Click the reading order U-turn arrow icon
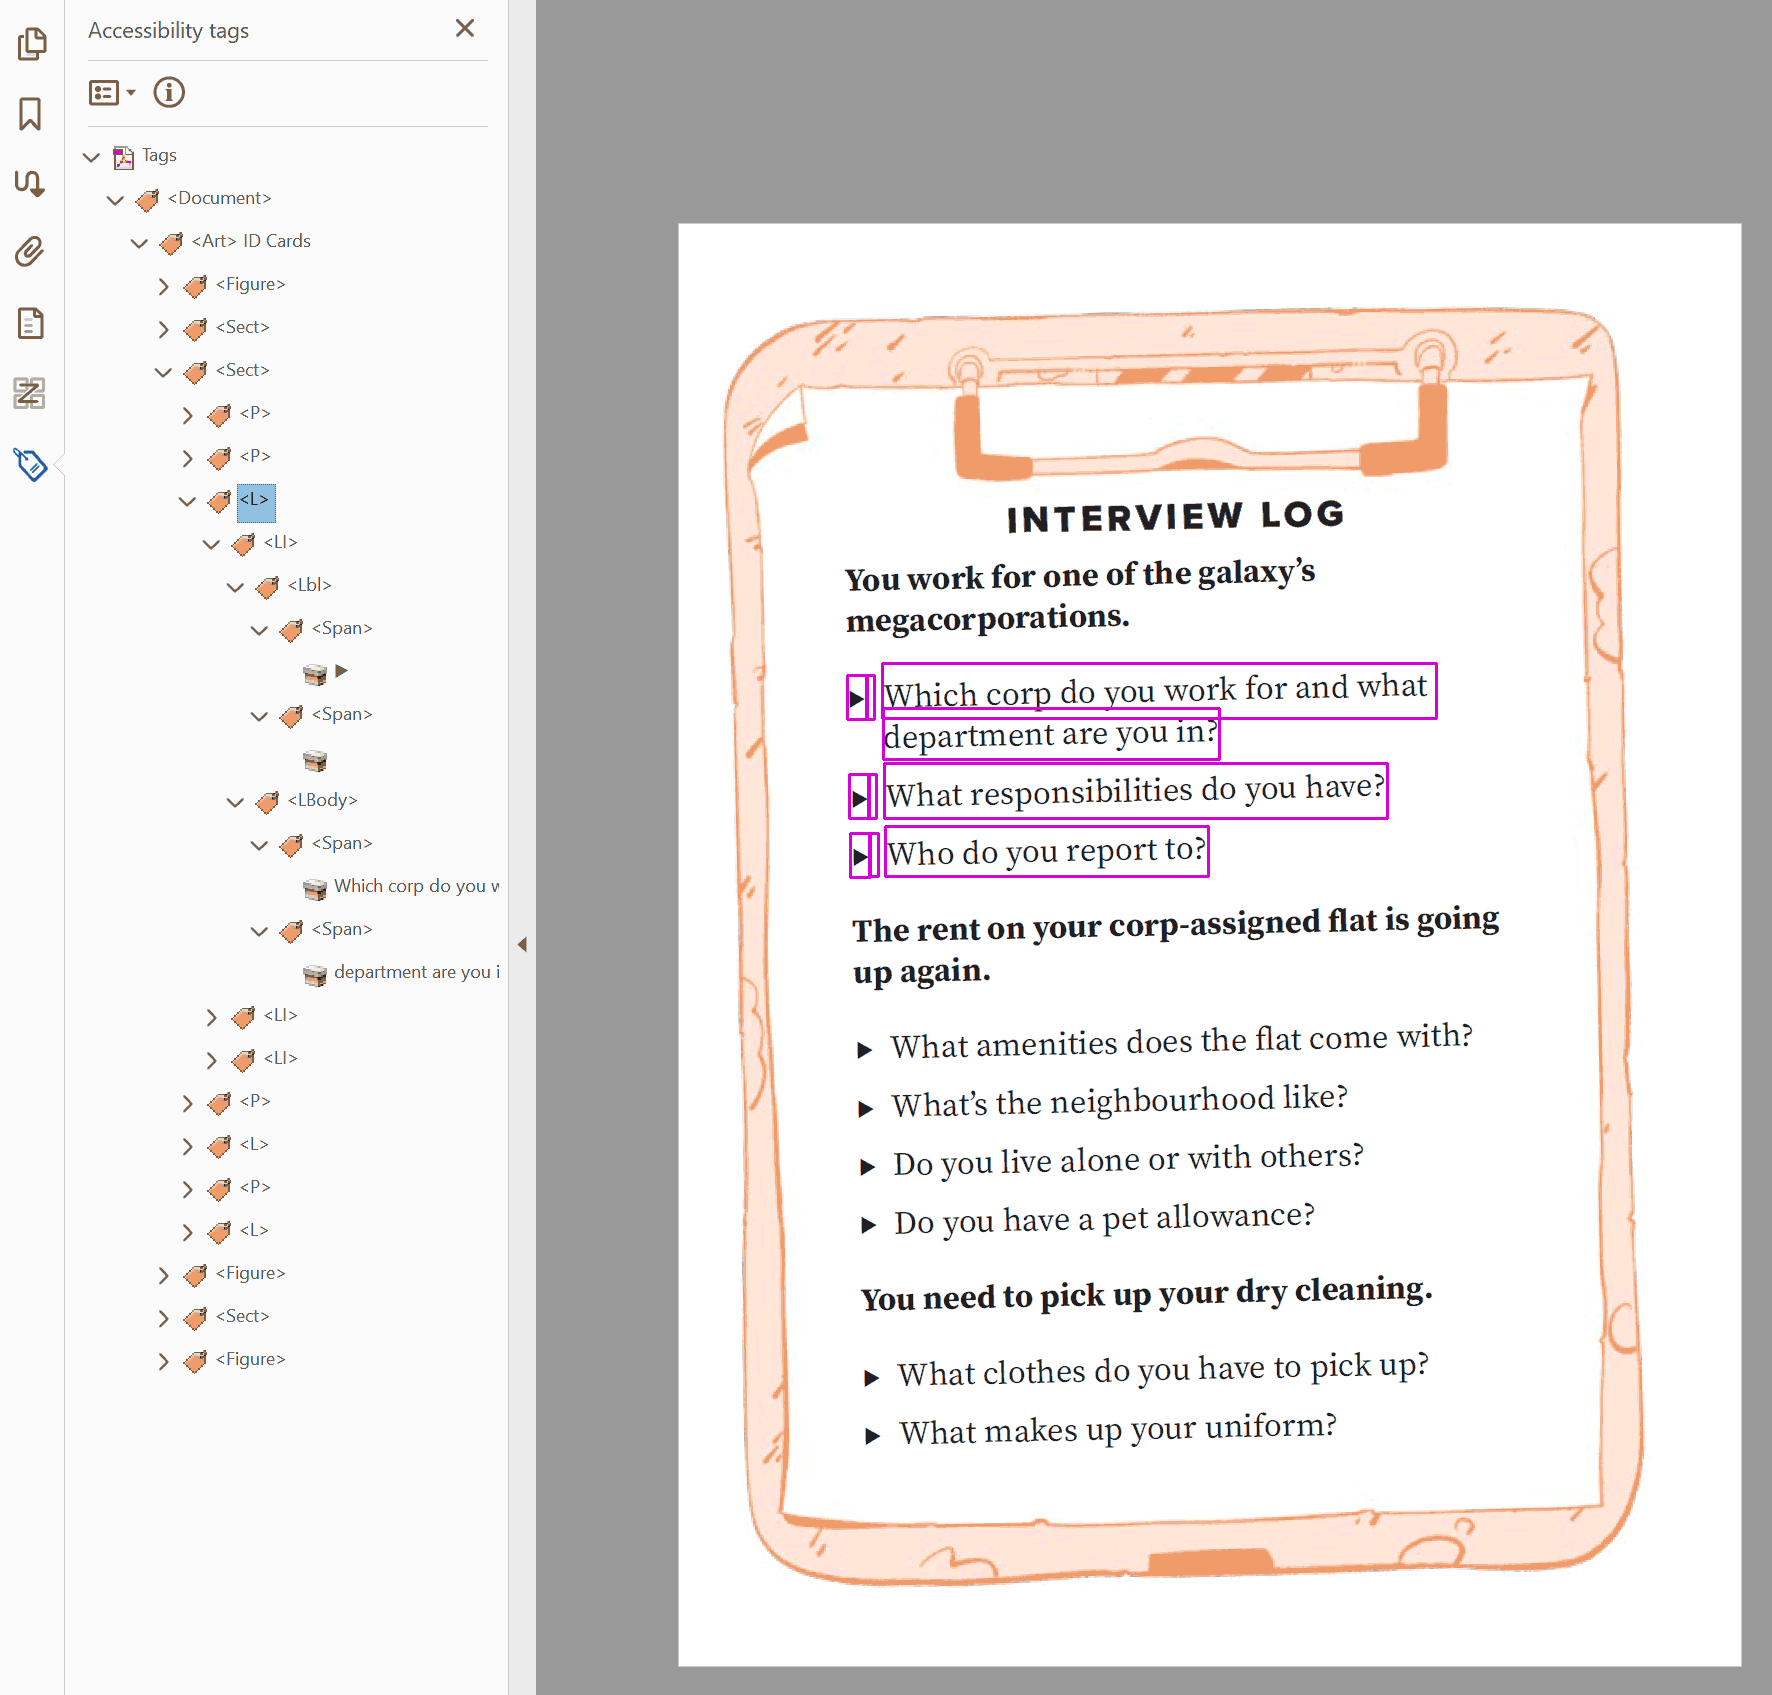Screen dimensions: 1772x1695 (31, 184)
